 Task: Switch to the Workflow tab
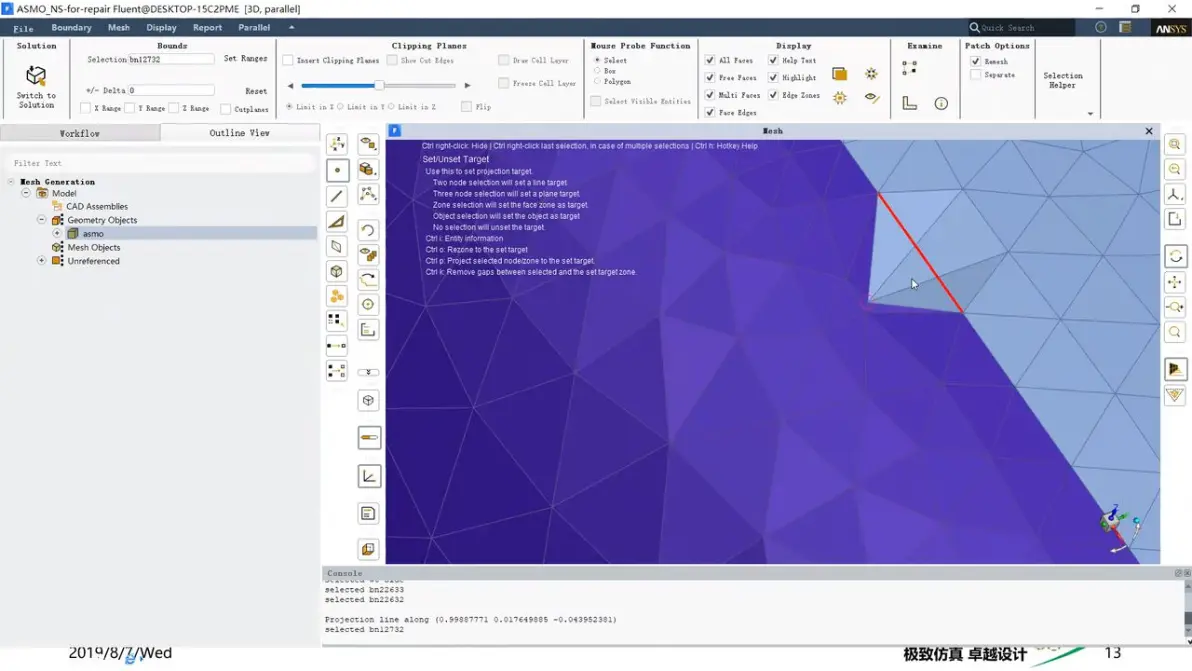point(80,133)
